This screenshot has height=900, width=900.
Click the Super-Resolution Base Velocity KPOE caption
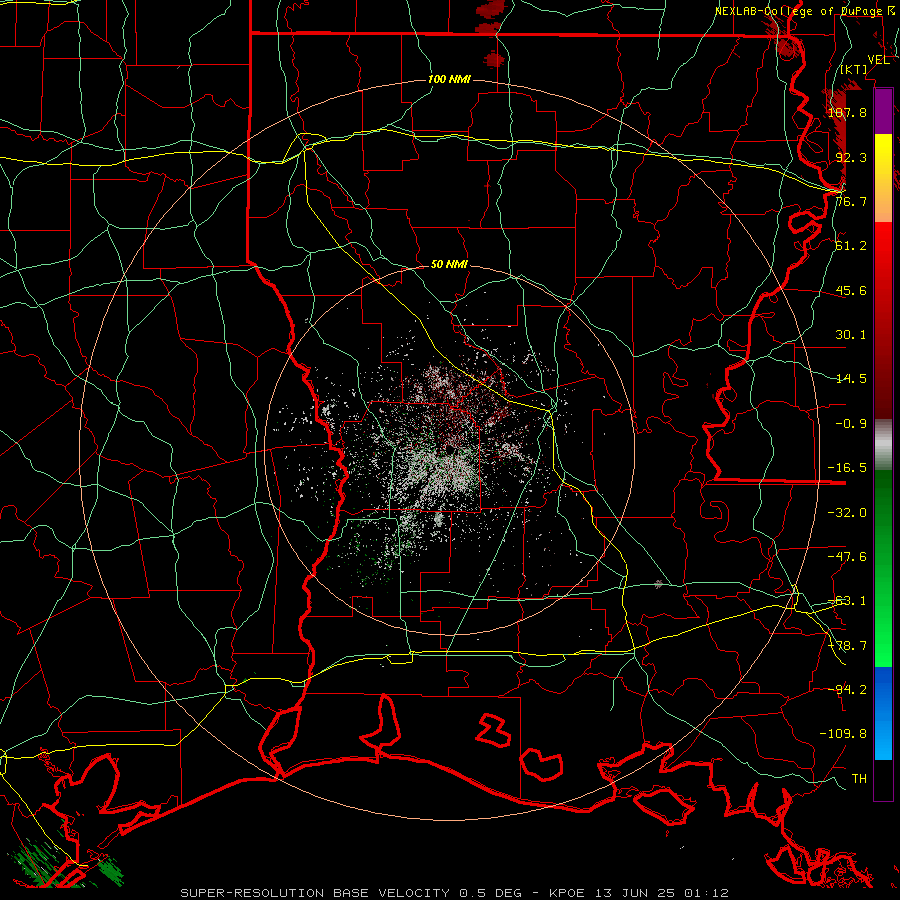(455, 893)
